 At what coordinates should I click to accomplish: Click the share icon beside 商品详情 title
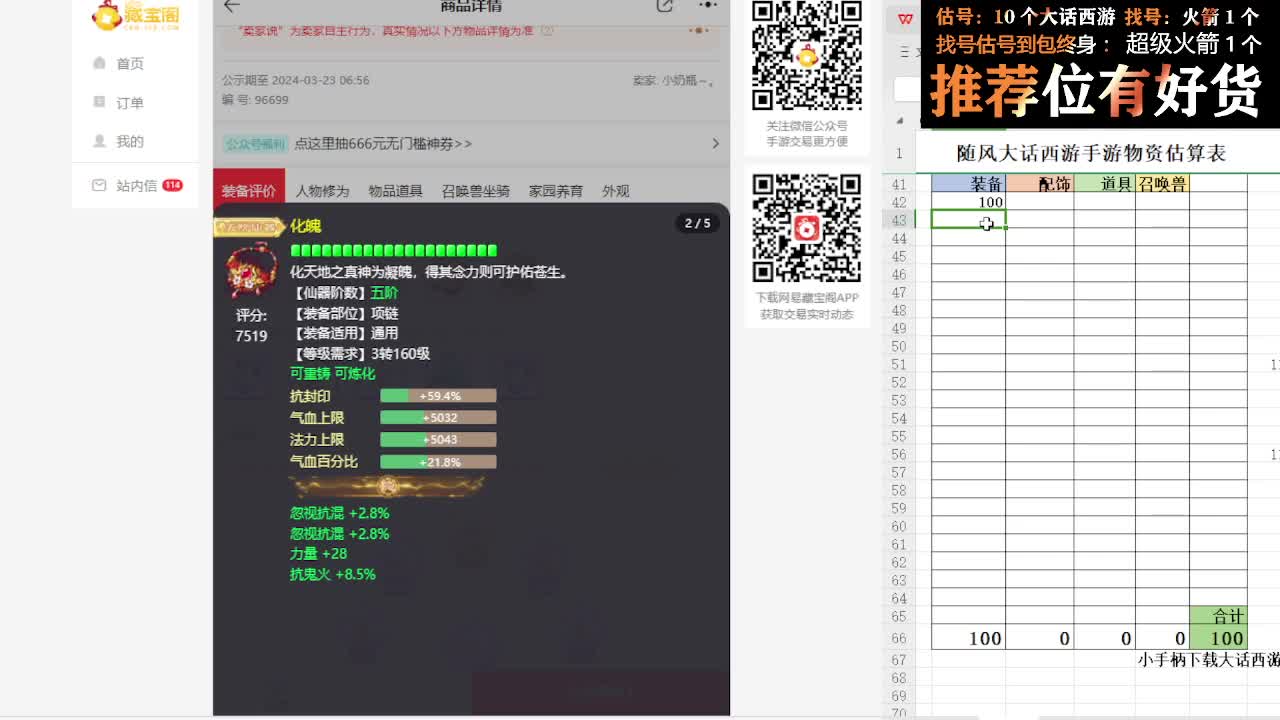(x=664, y=7)
